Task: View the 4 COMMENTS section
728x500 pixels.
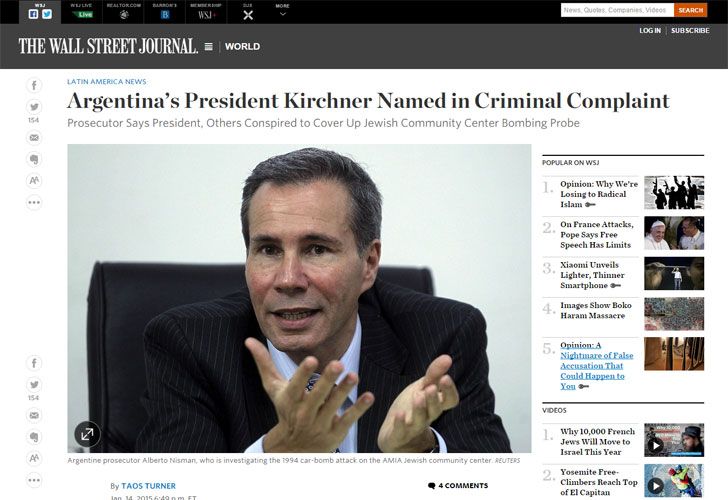Action: (458, 486)
